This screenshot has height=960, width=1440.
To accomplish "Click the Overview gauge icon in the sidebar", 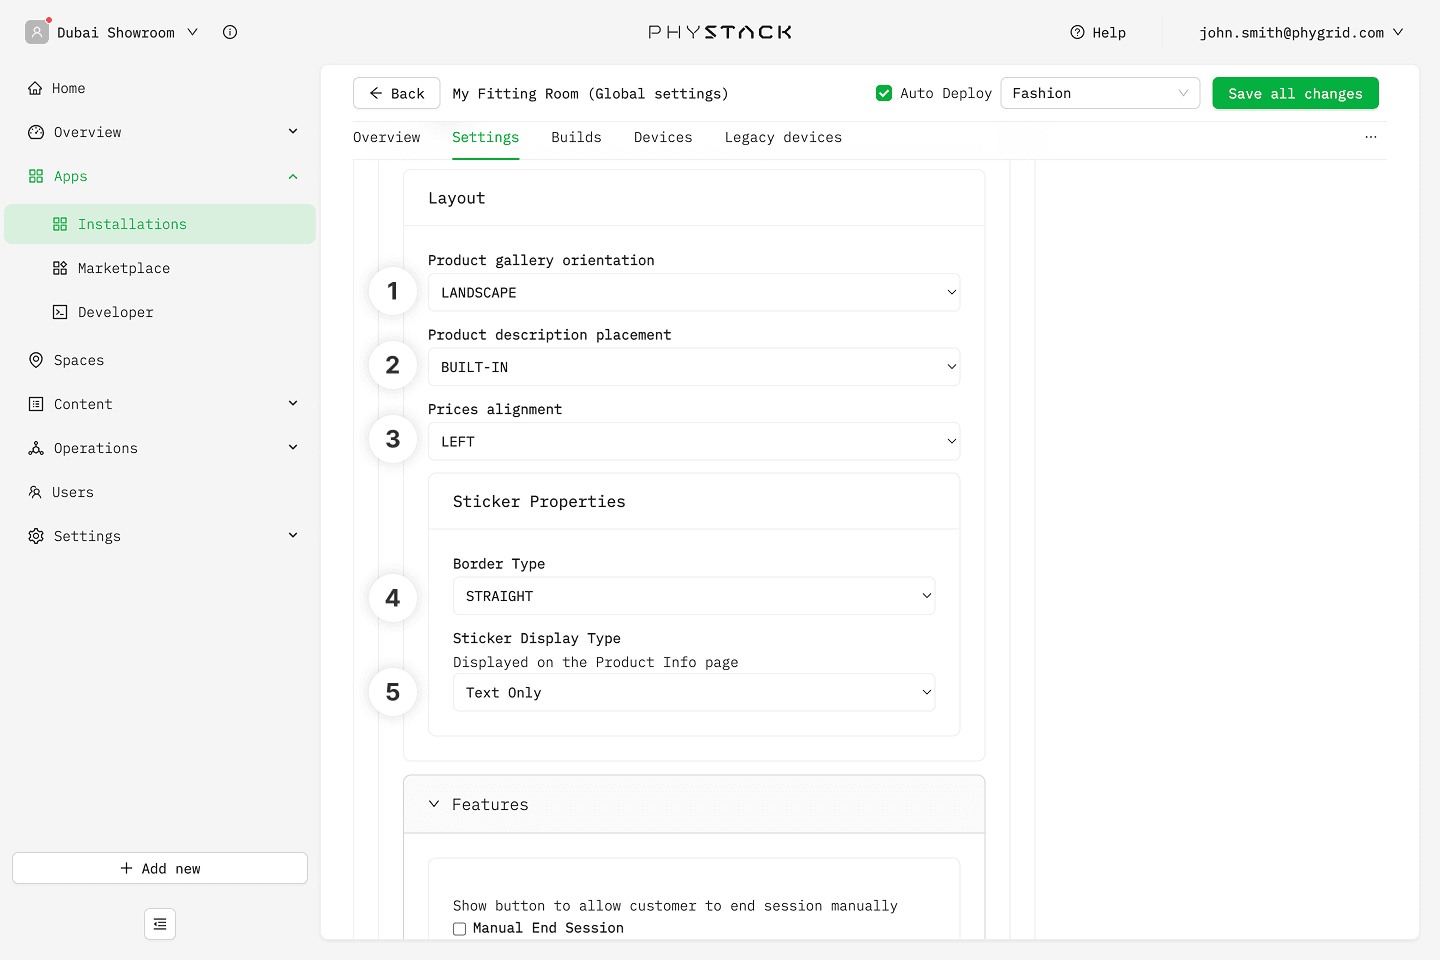I will pyautogui.click(x=36, y=132).
